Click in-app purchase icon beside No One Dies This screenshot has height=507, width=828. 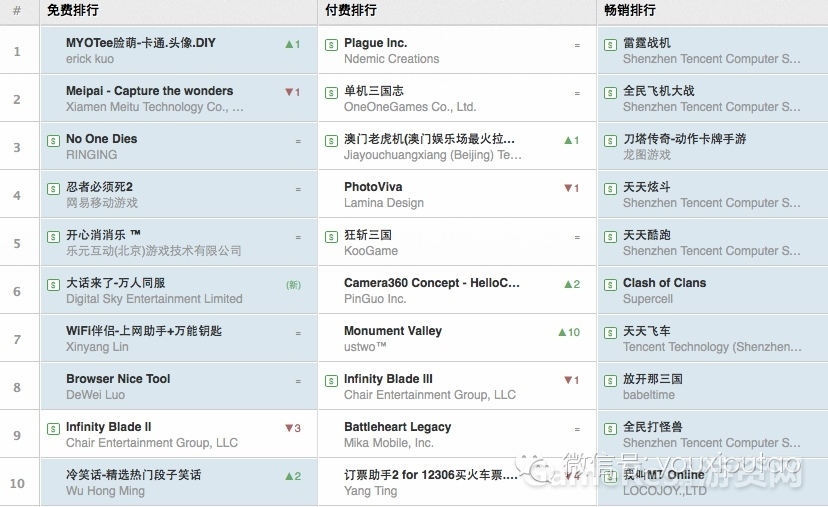coord(53,141)
